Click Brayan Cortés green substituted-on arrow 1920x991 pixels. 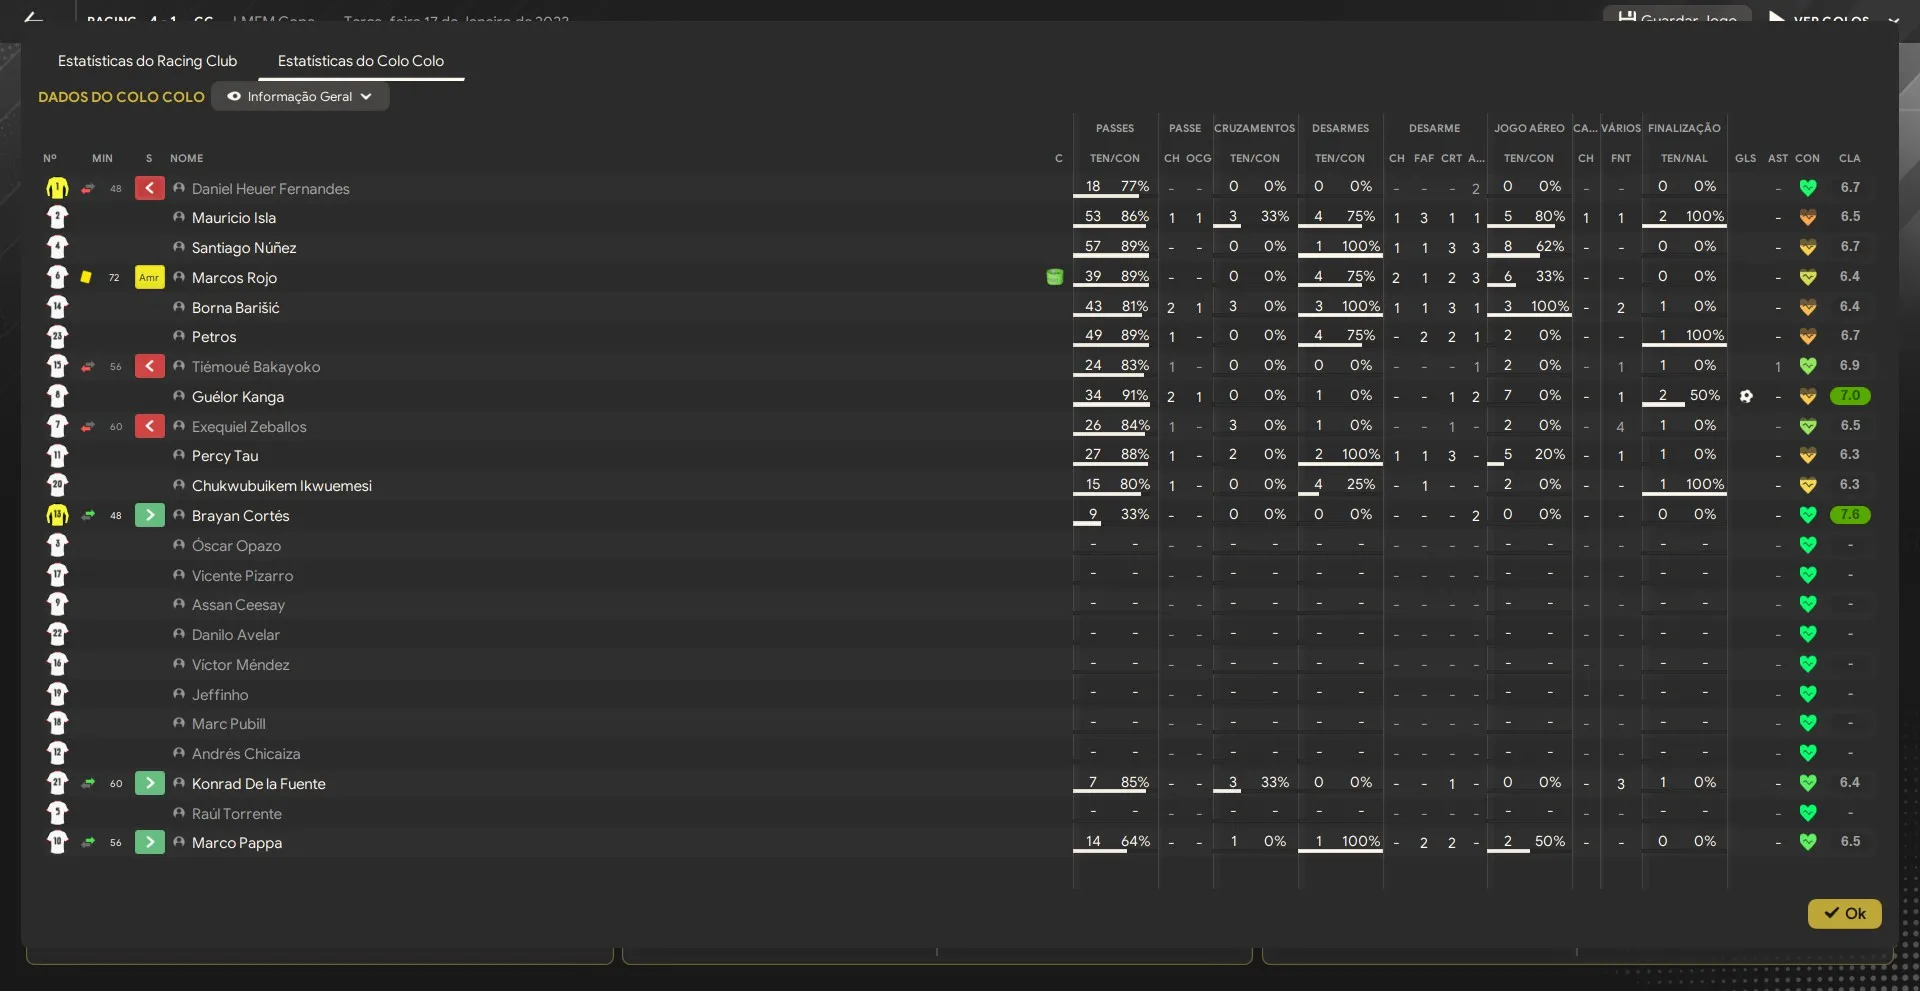pos(149,515)
